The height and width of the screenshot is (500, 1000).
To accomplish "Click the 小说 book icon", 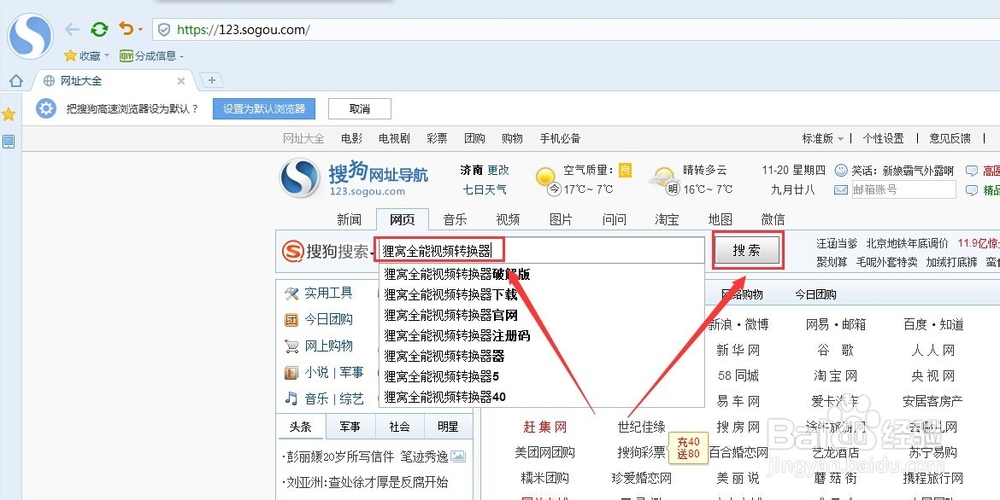I will pyautogui.click(x=291, y=372).
